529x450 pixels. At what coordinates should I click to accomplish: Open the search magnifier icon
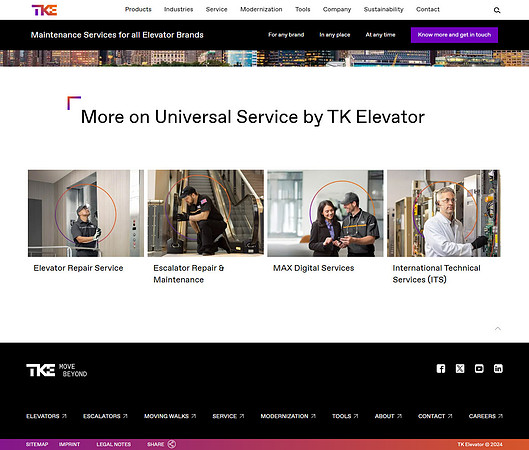click(x=497, y=10)
